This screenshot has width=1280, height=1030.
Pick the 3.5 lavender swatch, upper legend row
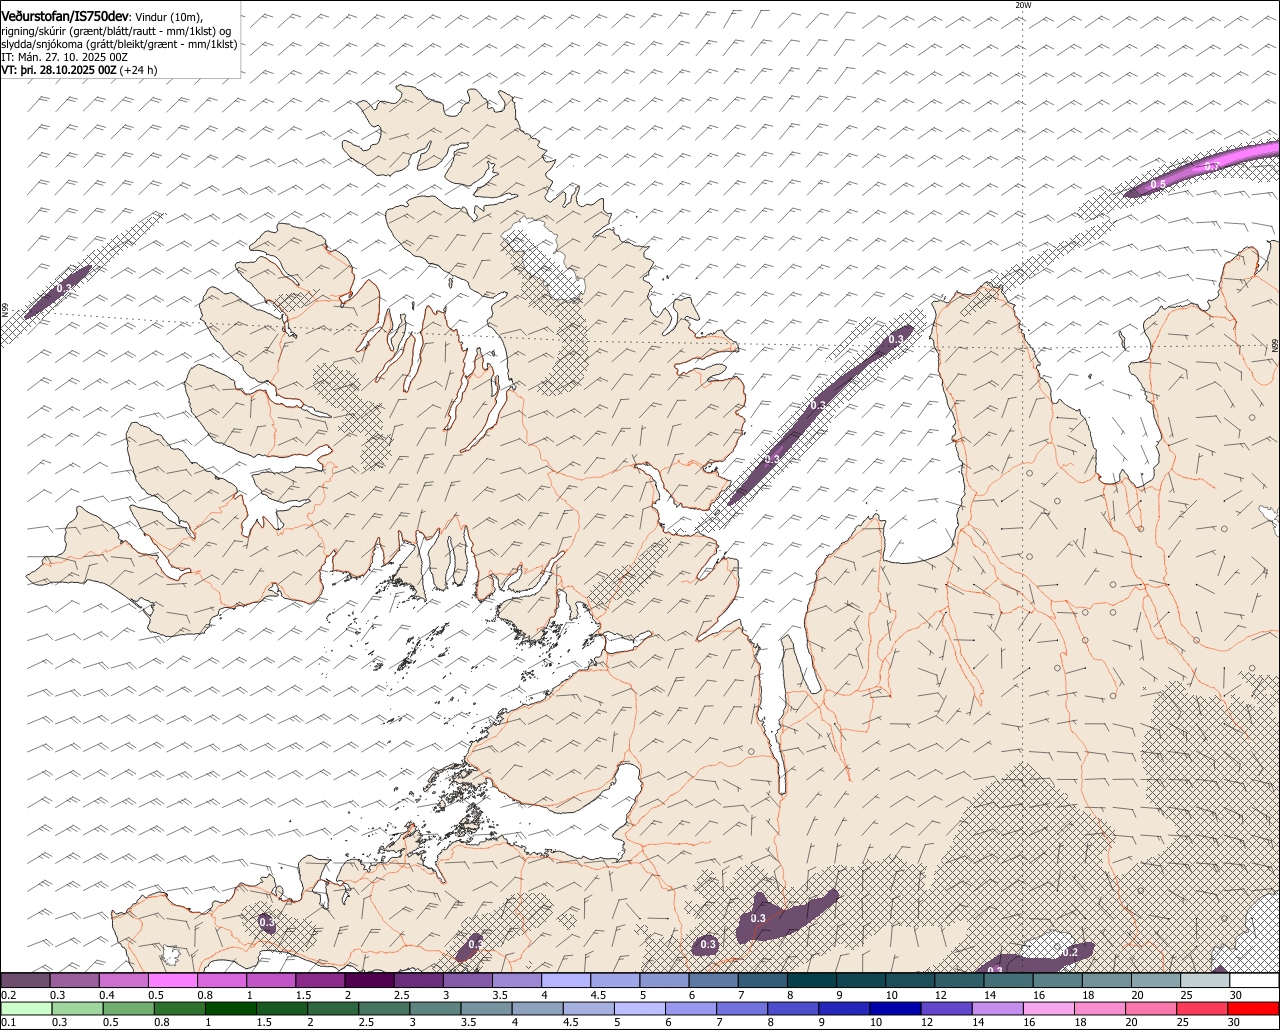tap(517, 980)
